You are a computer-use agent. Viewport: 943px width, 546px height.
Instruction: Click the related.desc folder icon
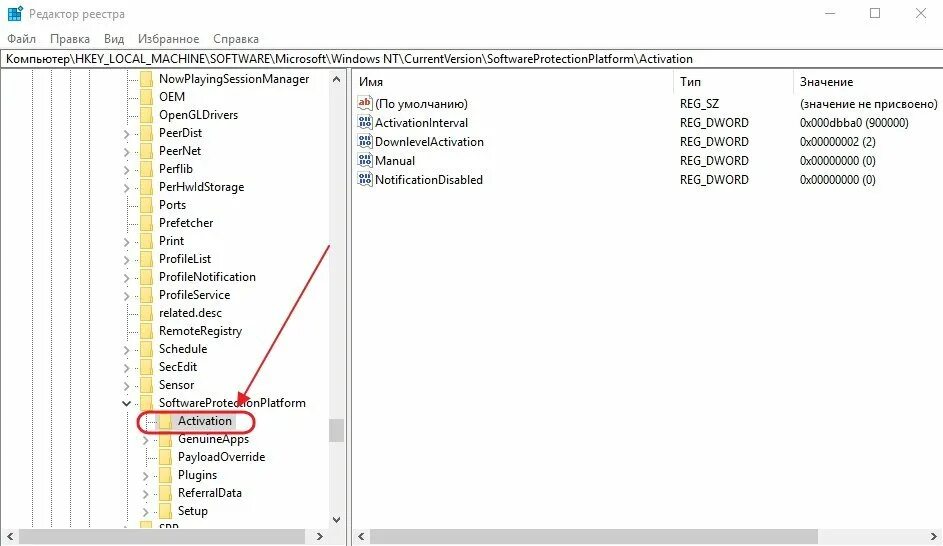[146, 313]
